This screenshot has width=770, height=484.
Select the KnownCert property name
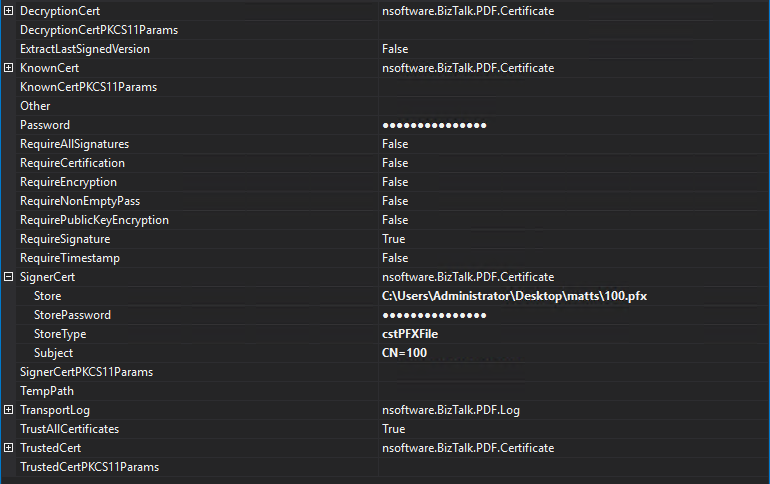click(x=49, y=68)
